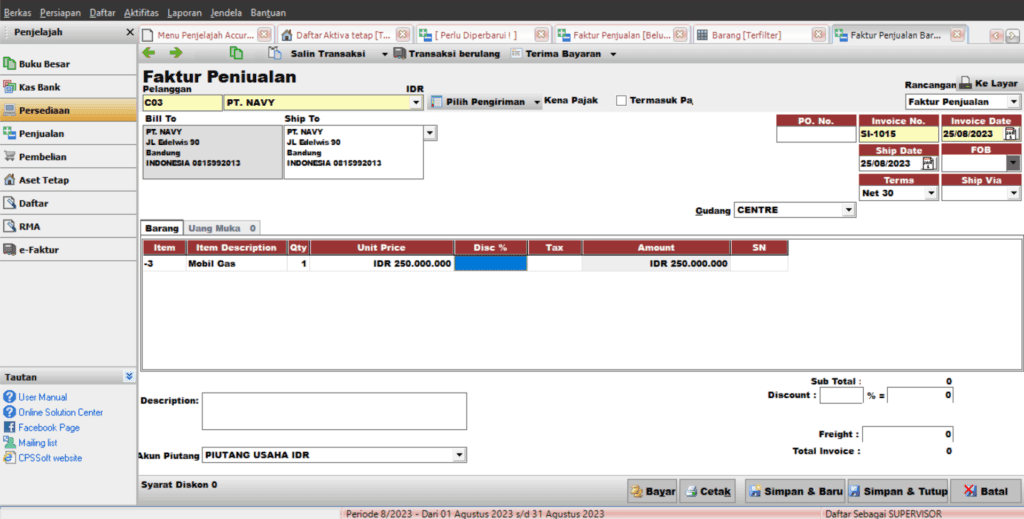Open the Penjualan module
The height and width of the screenshot is (519, 1024).
(x=69, y=133)
